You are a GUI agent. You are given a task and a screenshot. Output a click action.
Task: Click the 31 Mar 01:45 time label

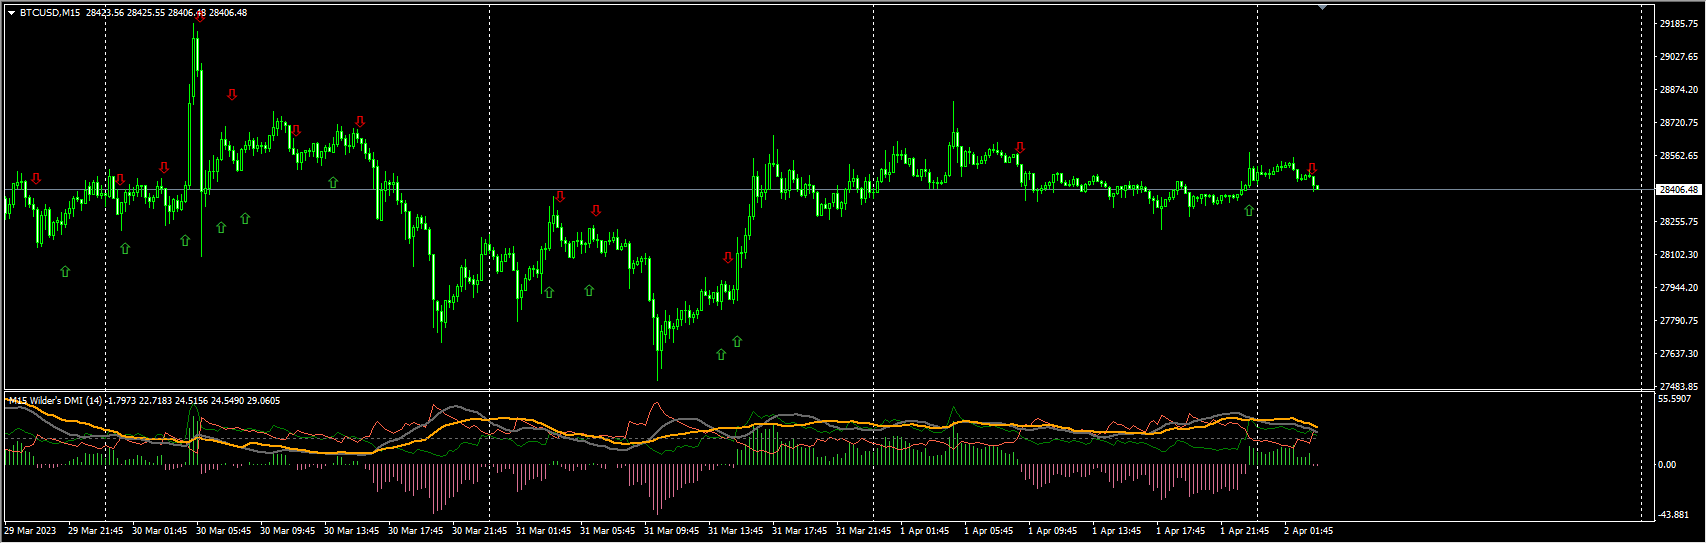543,531
